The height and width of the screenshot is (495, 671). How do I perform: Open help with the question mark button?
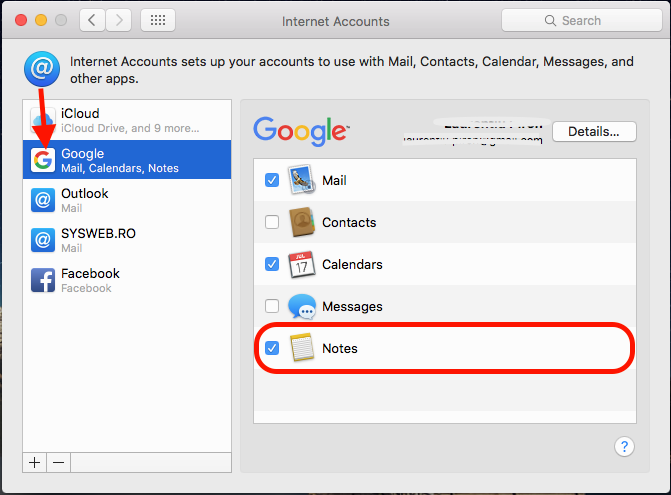(624, 447)
